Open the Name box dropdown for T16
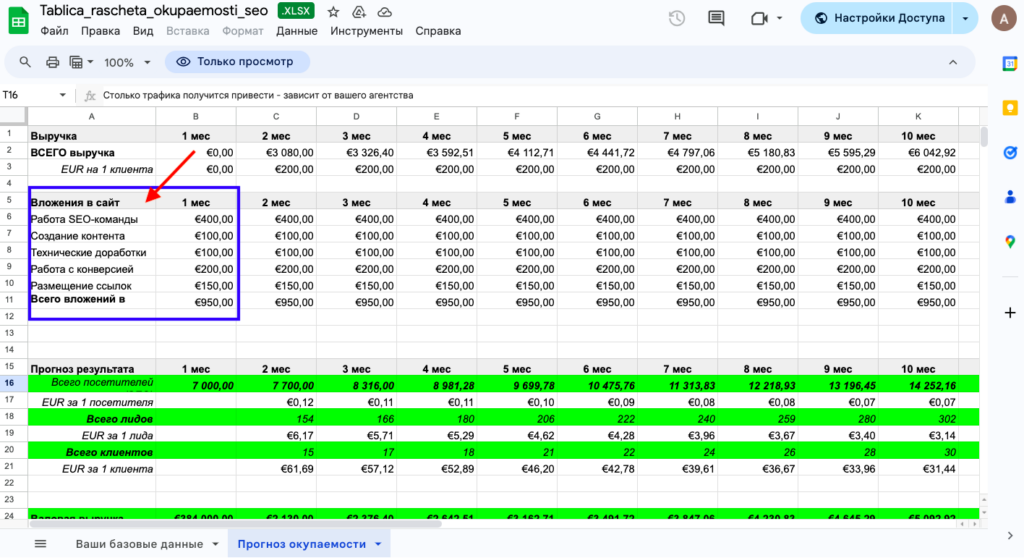The image size is (1024, 558). [x=62, y=95]
